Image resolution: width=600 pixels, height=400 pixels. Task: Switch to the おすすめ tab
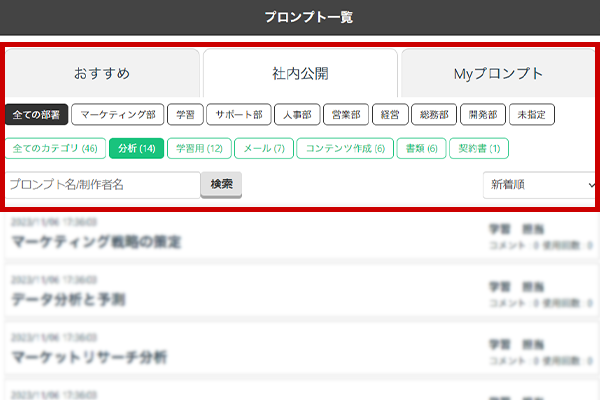[101, 73]
